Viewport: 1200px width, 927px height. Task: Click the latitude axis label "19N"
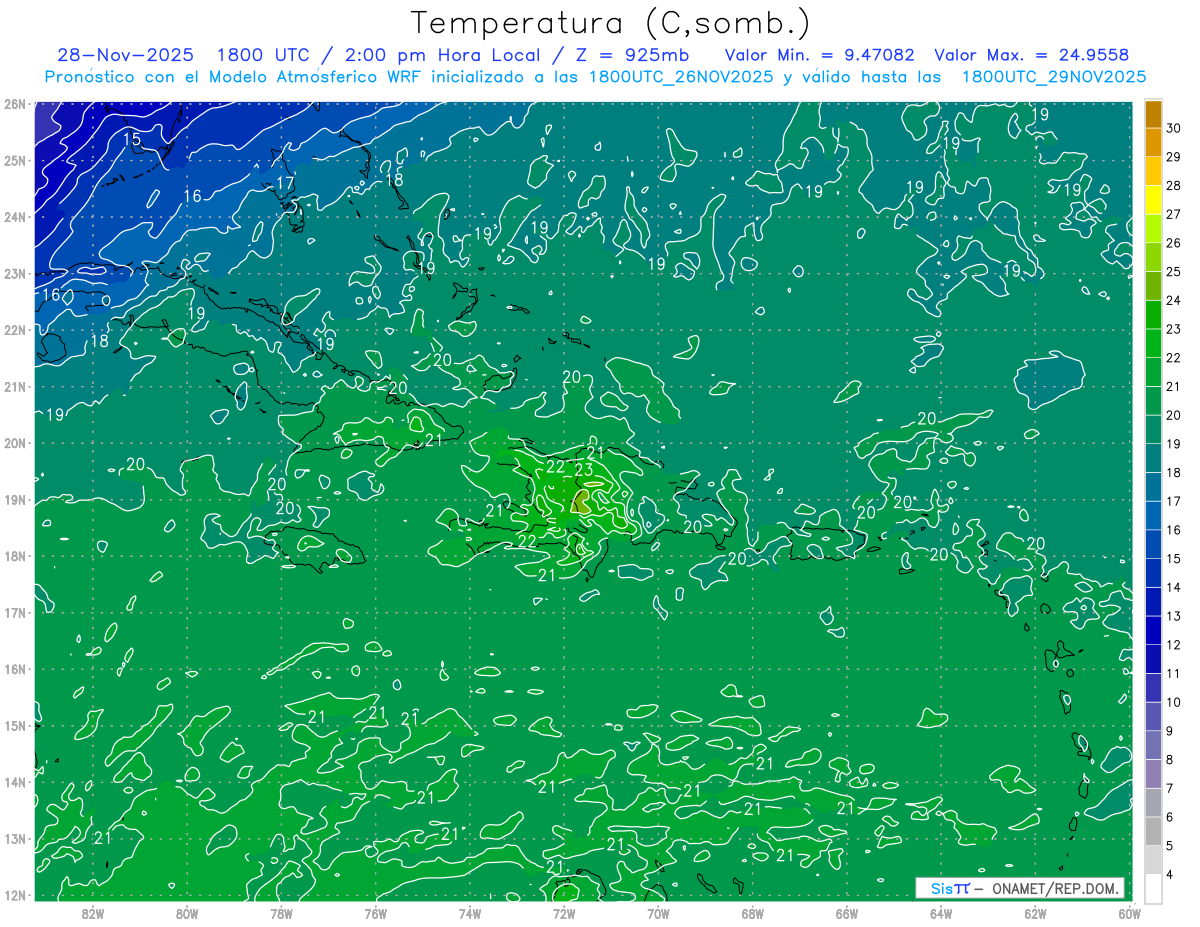[x=15, y=499]
